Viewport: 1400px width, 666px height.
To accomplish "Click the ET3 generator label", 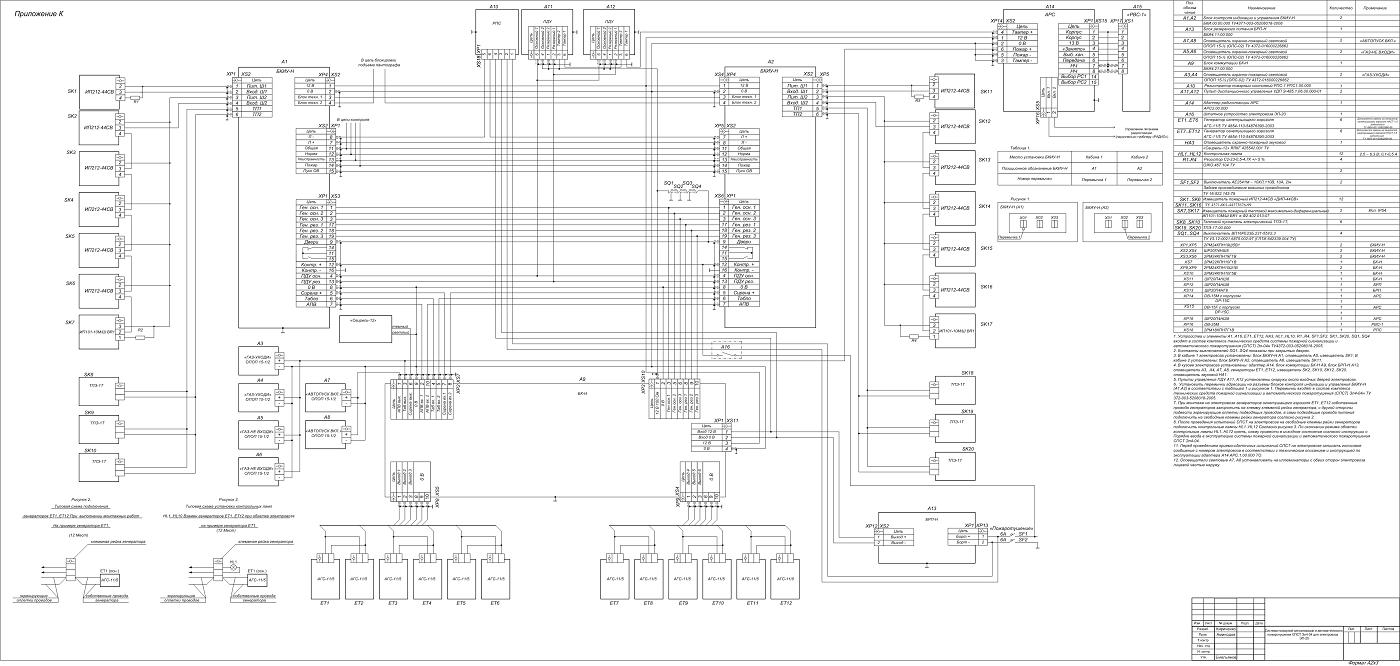I will [x=393, y=604].
